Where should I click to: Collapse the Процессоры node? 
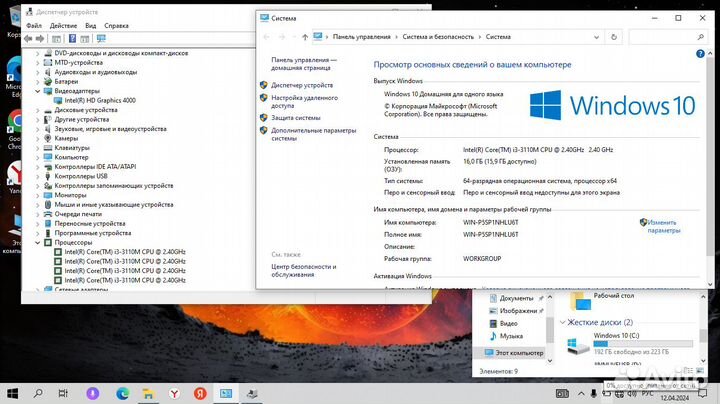[x=38, y=242]
